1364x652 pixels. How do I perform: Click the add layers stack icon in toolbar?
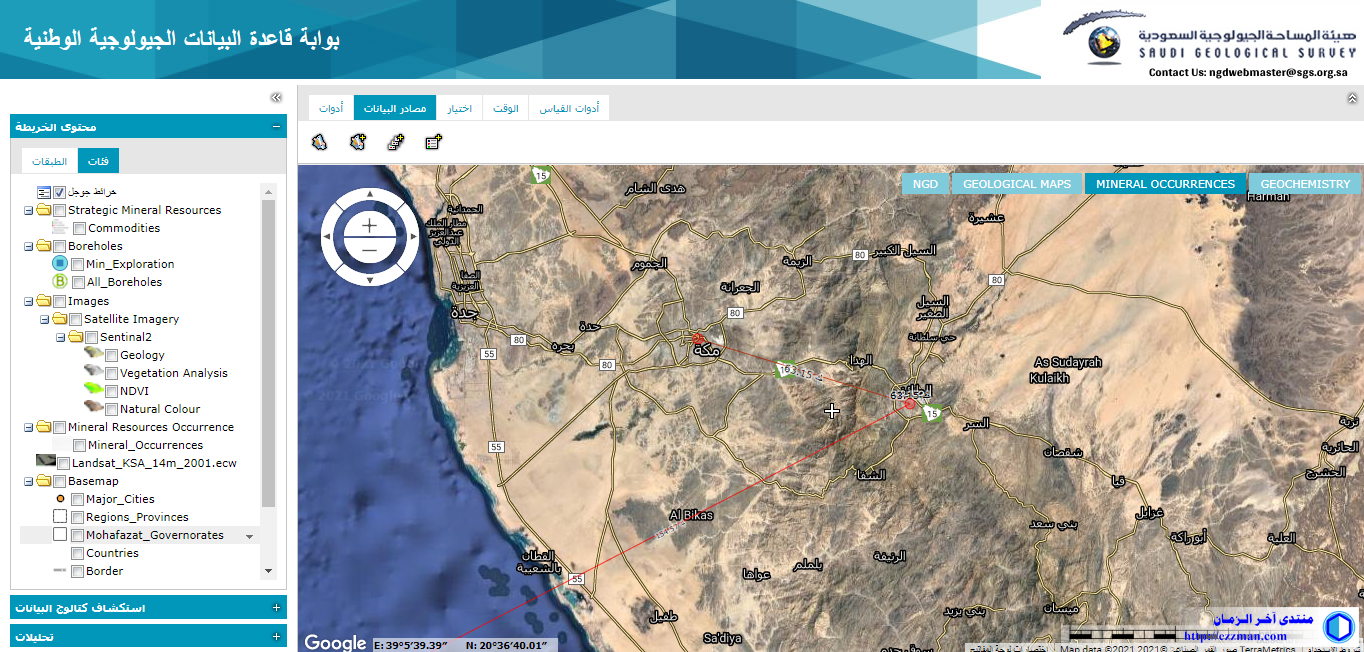point(395,142)
